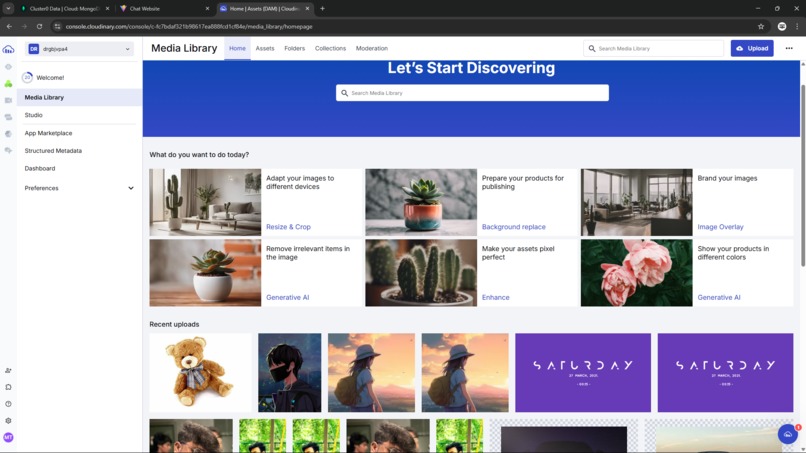Switch to the Chat Website browser tab
806x453 pixels.
[x=164, y=8]
